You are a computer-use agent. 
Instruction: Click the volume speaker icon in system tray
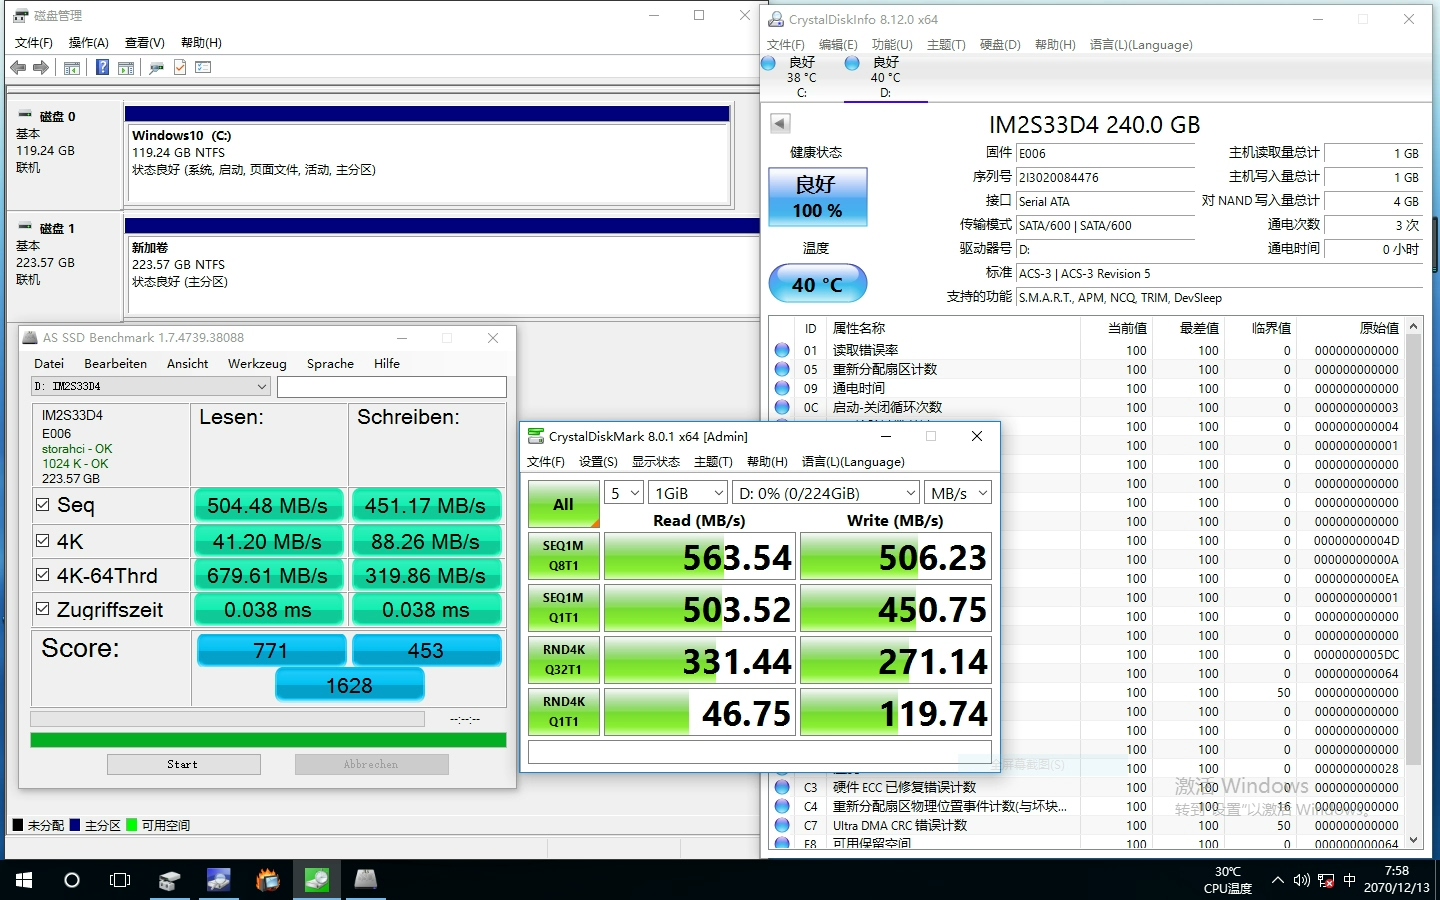pos(1301,880)
